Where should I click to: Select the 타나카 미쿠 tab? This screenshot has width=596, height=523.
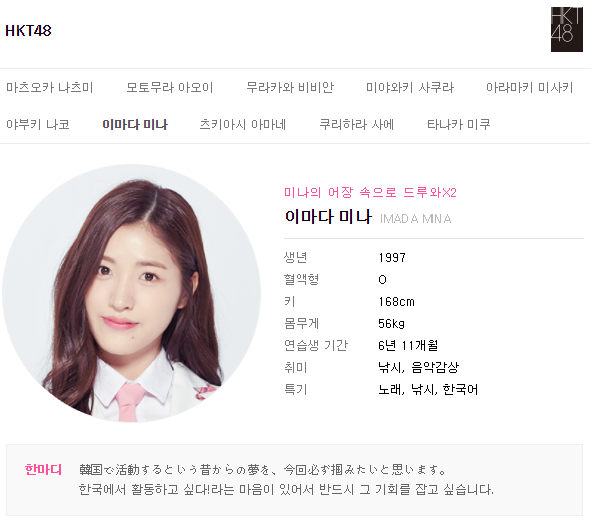pos(459,125)
